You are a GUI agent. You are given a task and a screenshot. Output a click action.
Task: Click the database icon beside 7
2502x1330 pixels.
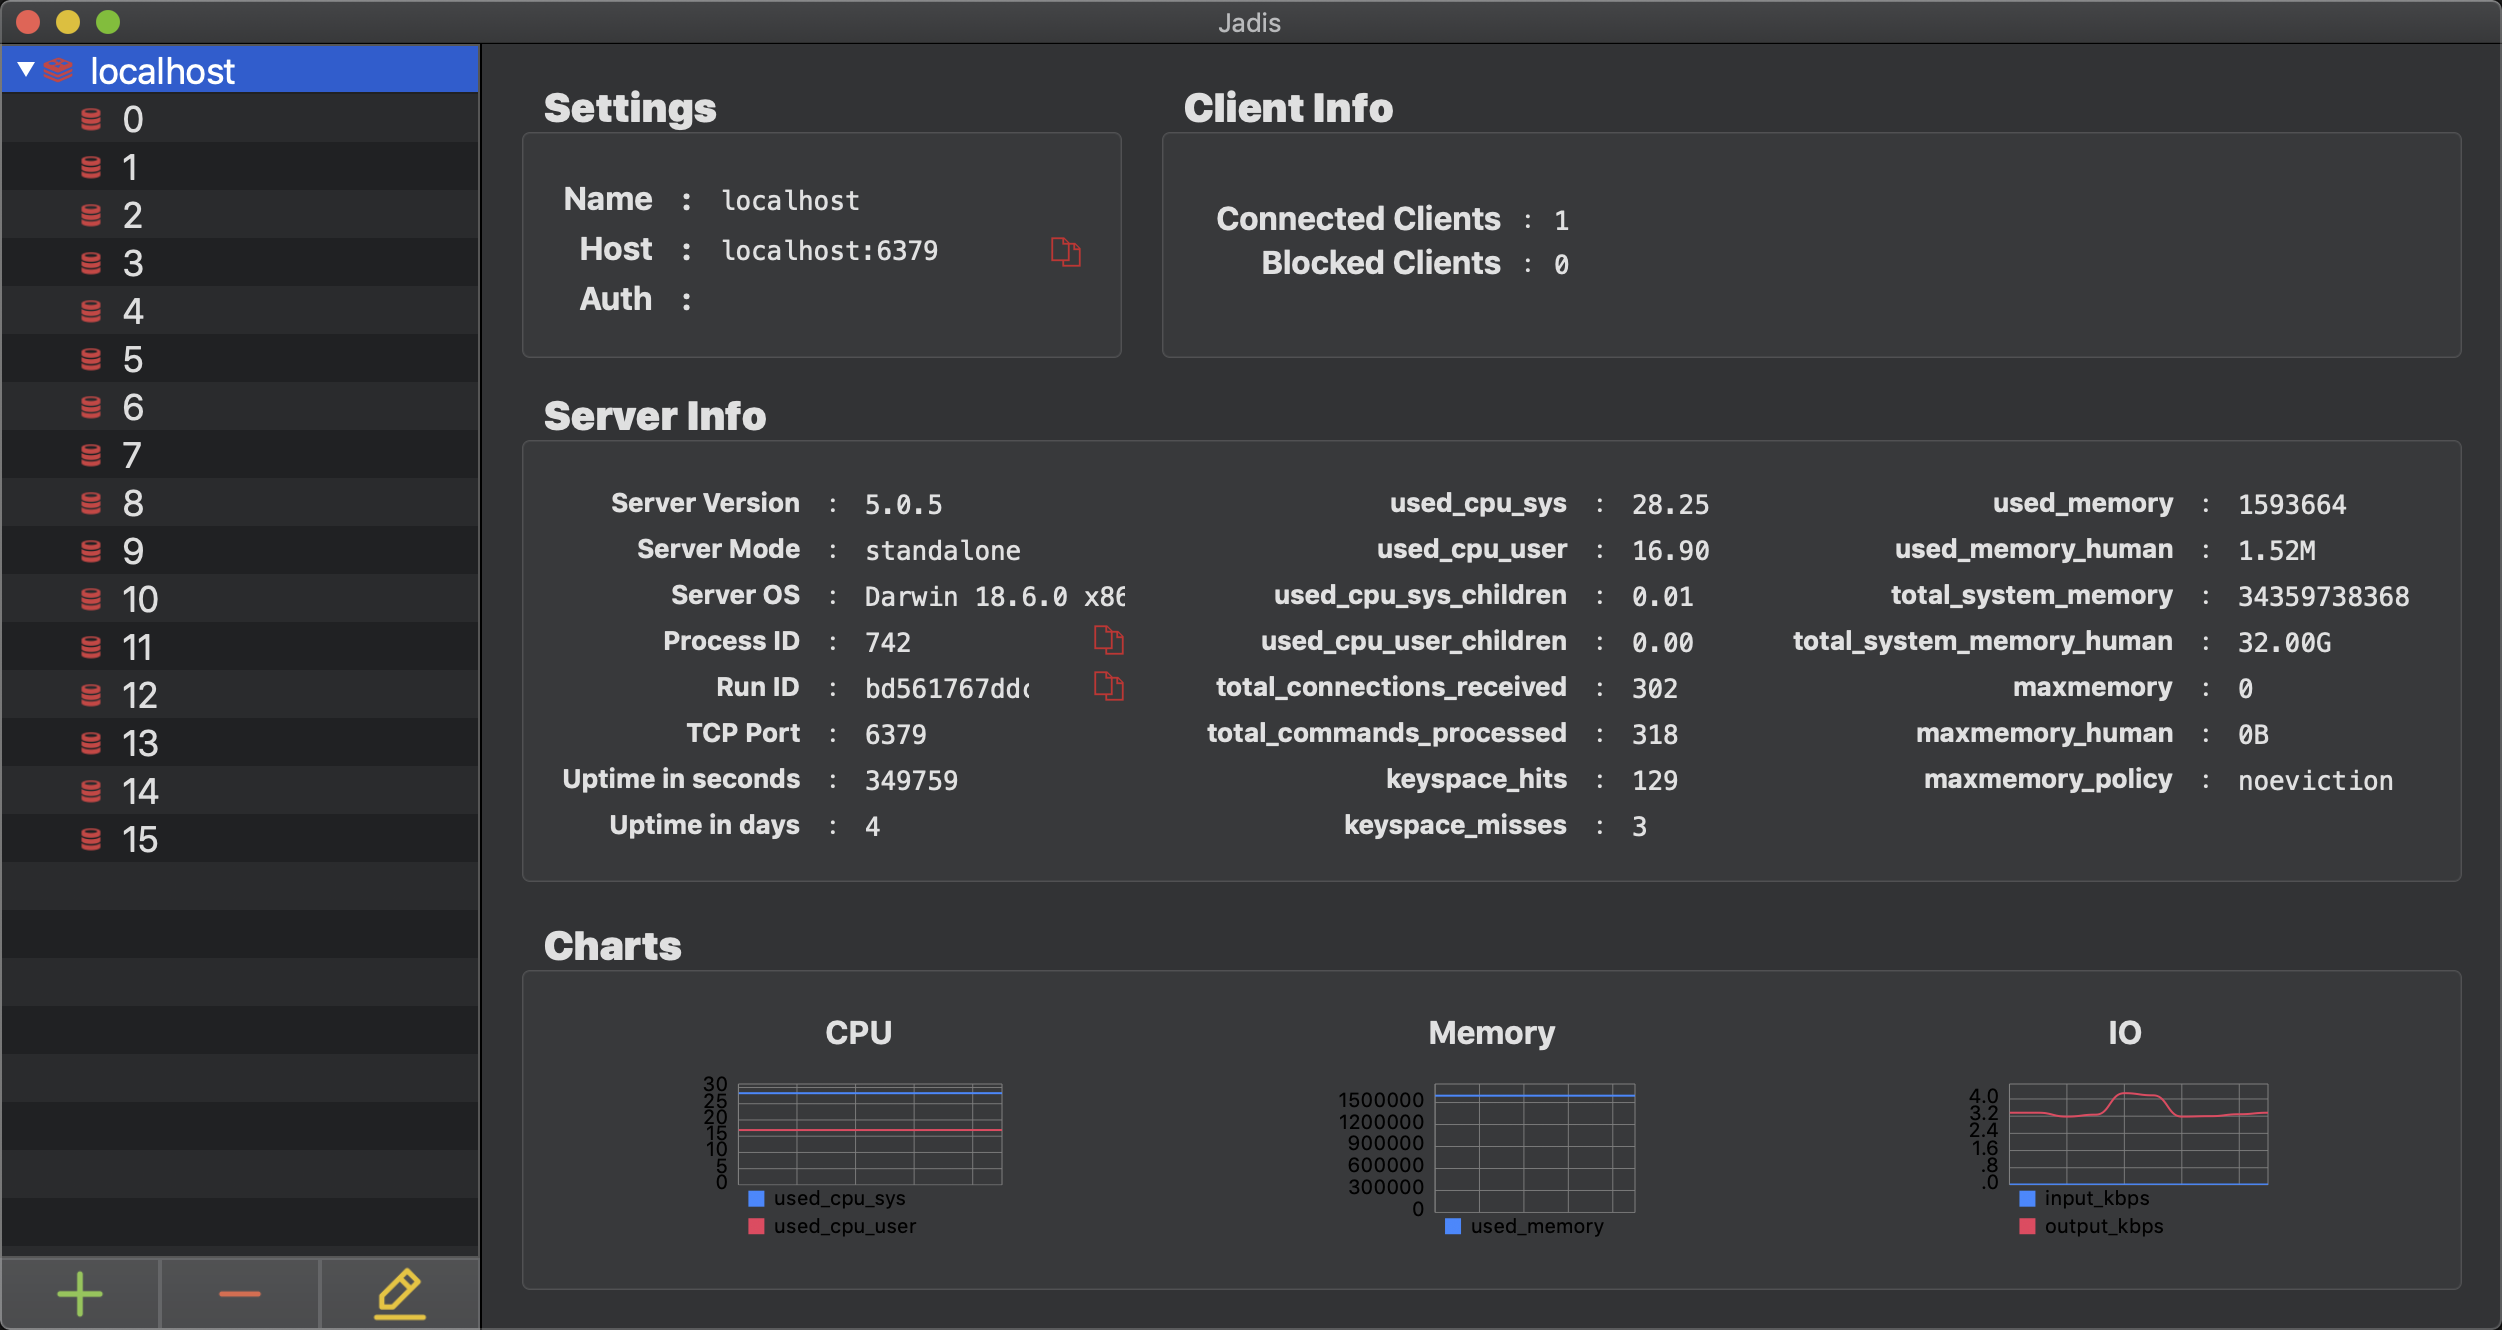click(x=91, y=455)
